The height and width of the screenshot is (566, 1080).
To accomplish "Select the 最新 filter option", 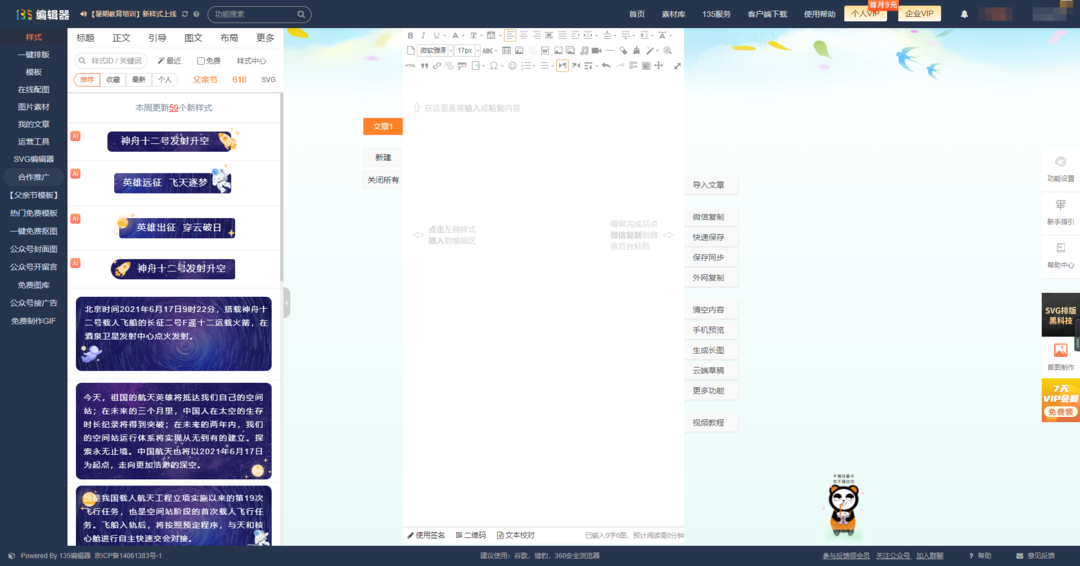I will [x=139, y=80].
